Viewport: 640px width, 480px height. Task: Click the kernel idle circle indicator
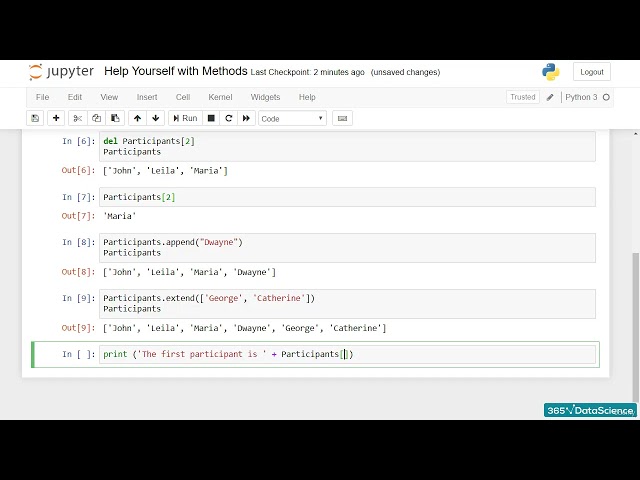[x=606, y=97]
